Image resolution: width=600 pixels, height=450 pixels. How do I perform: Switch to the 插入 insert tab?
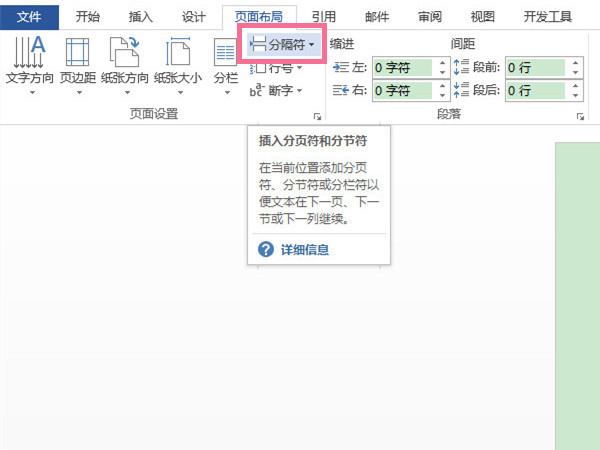coord(142,16)
